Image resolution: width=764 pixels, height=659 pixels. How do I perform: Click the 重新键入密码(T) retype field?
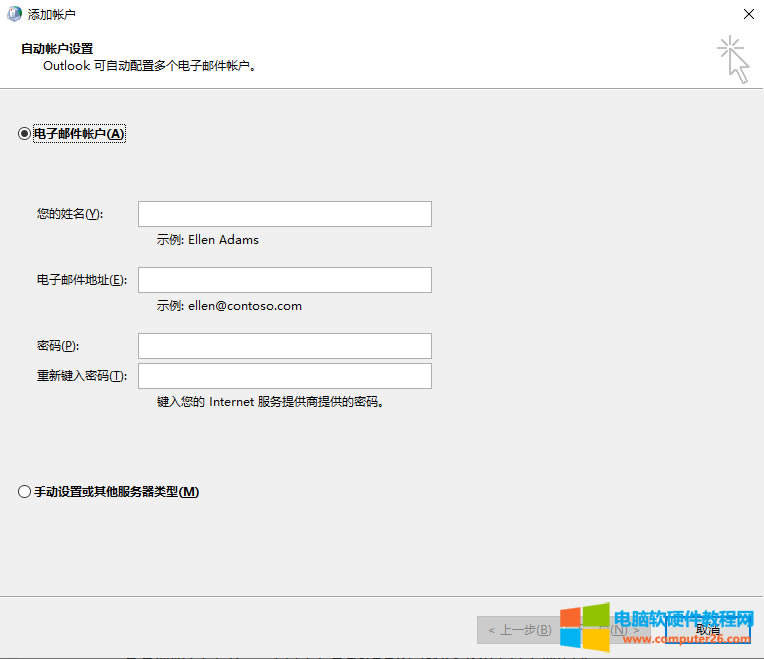[284, 376]
